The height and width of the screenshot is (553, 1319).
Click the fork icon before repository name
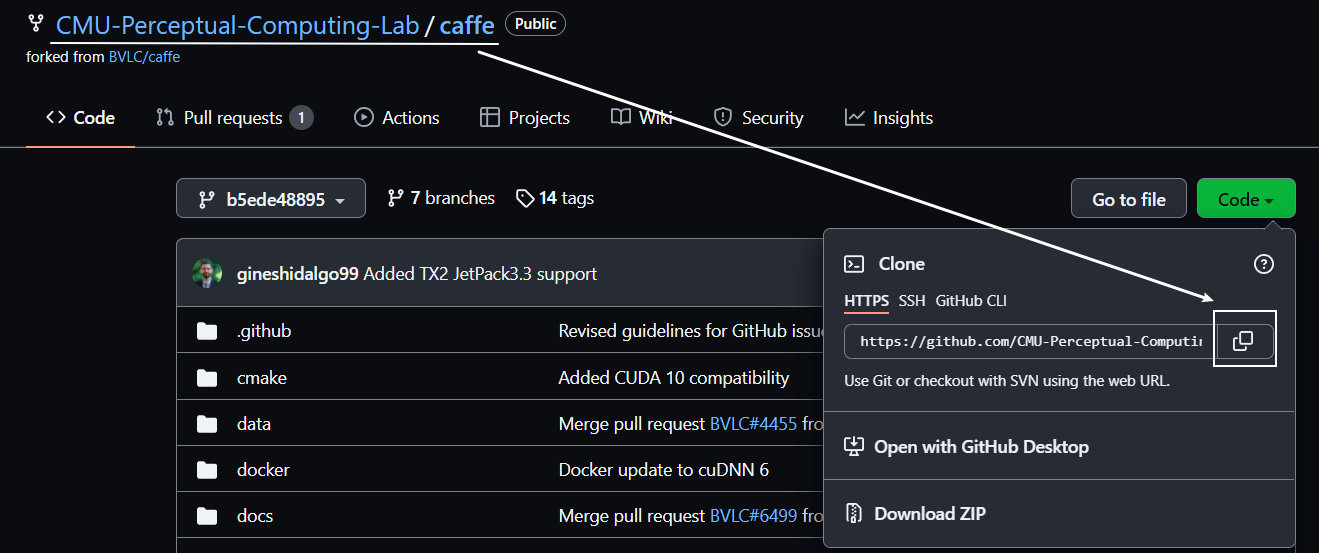point(36,23)
